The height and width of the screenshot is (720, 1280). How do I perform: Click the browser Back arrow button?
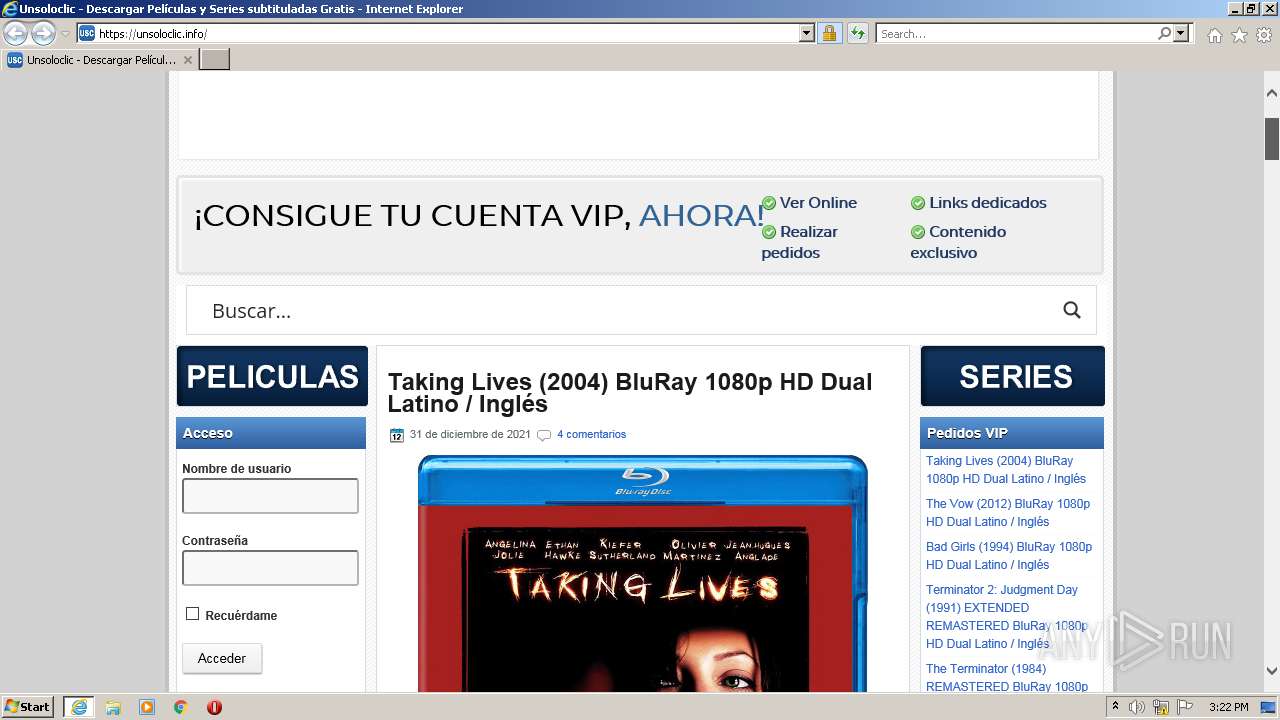(15, 33)
